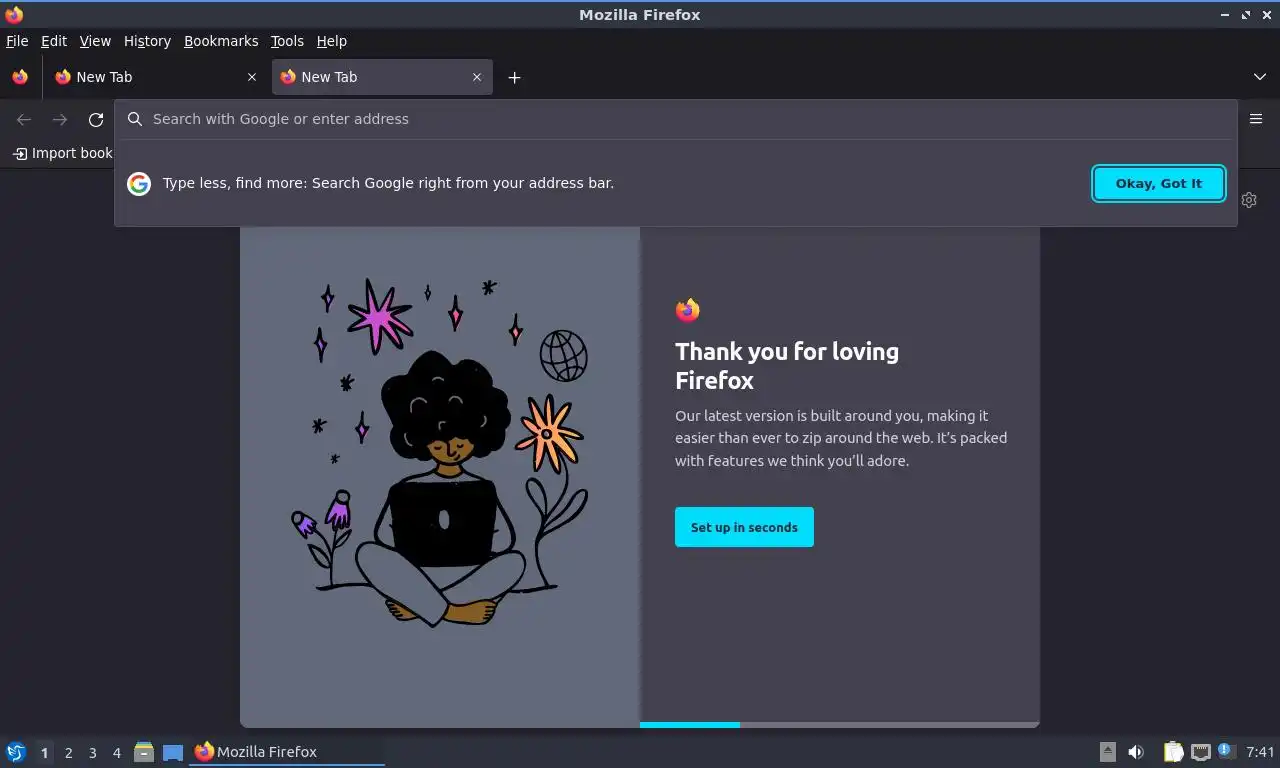Open the file manager taskbar icon
Viewport: 1280px width, 768px height.
(144, 752)
